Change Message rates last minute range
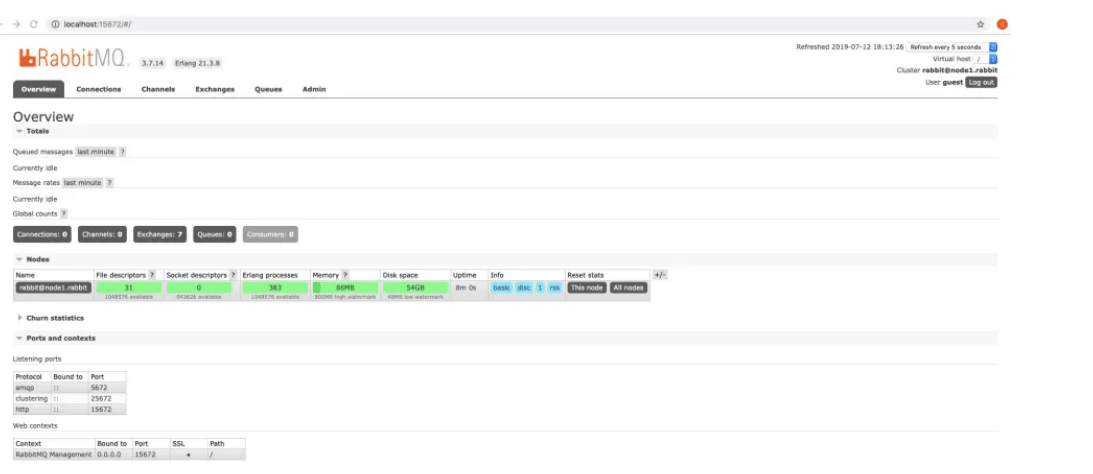This screenshot has width=1093, height=474. (x=83, y=183)
